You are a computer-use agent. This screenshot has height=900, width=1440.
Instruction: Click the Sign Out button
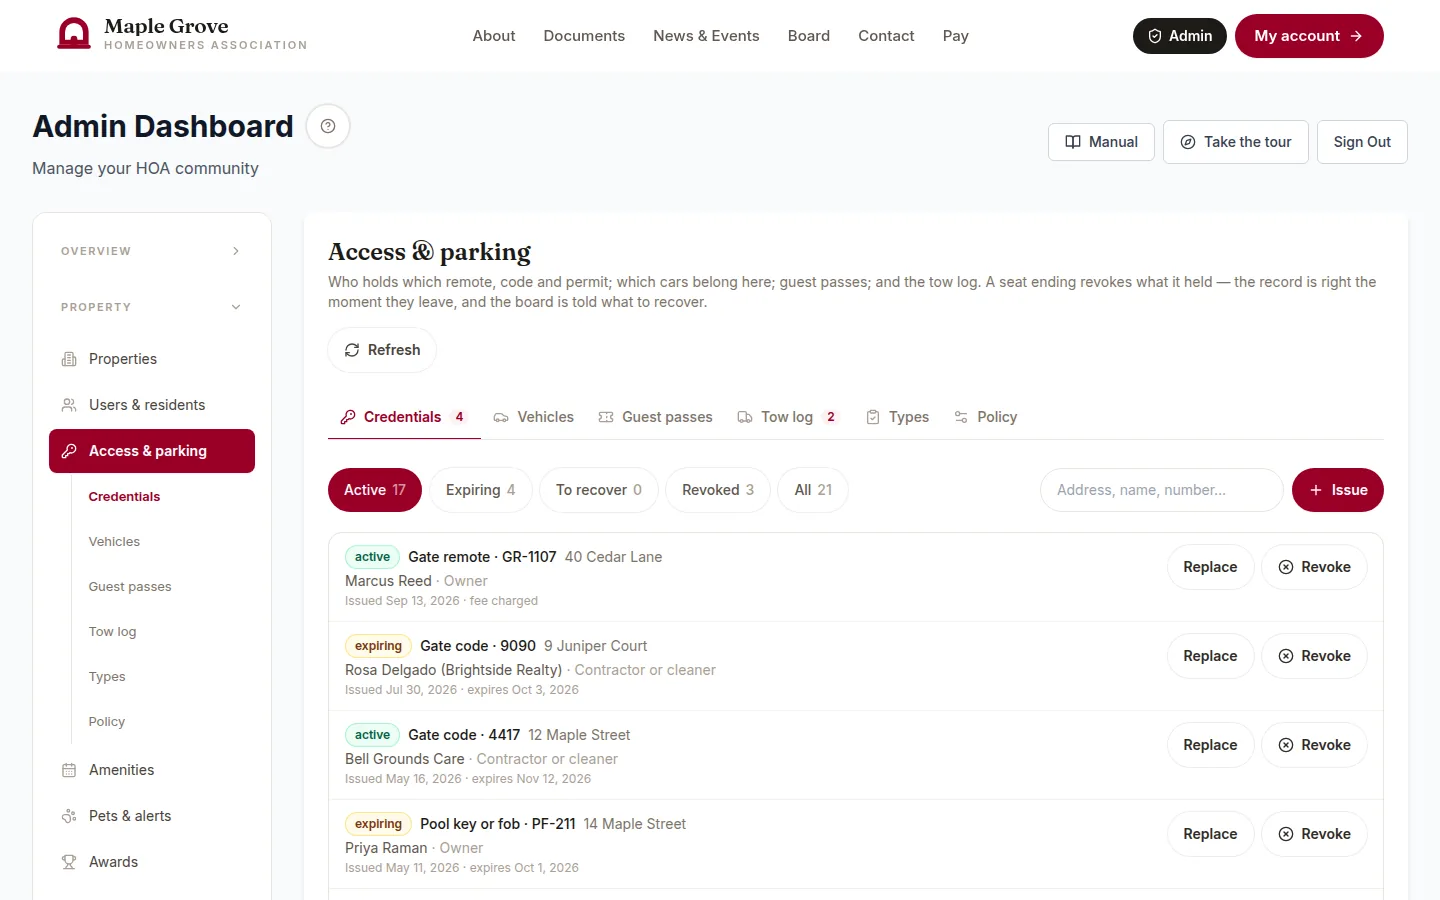pos(1362,142)
